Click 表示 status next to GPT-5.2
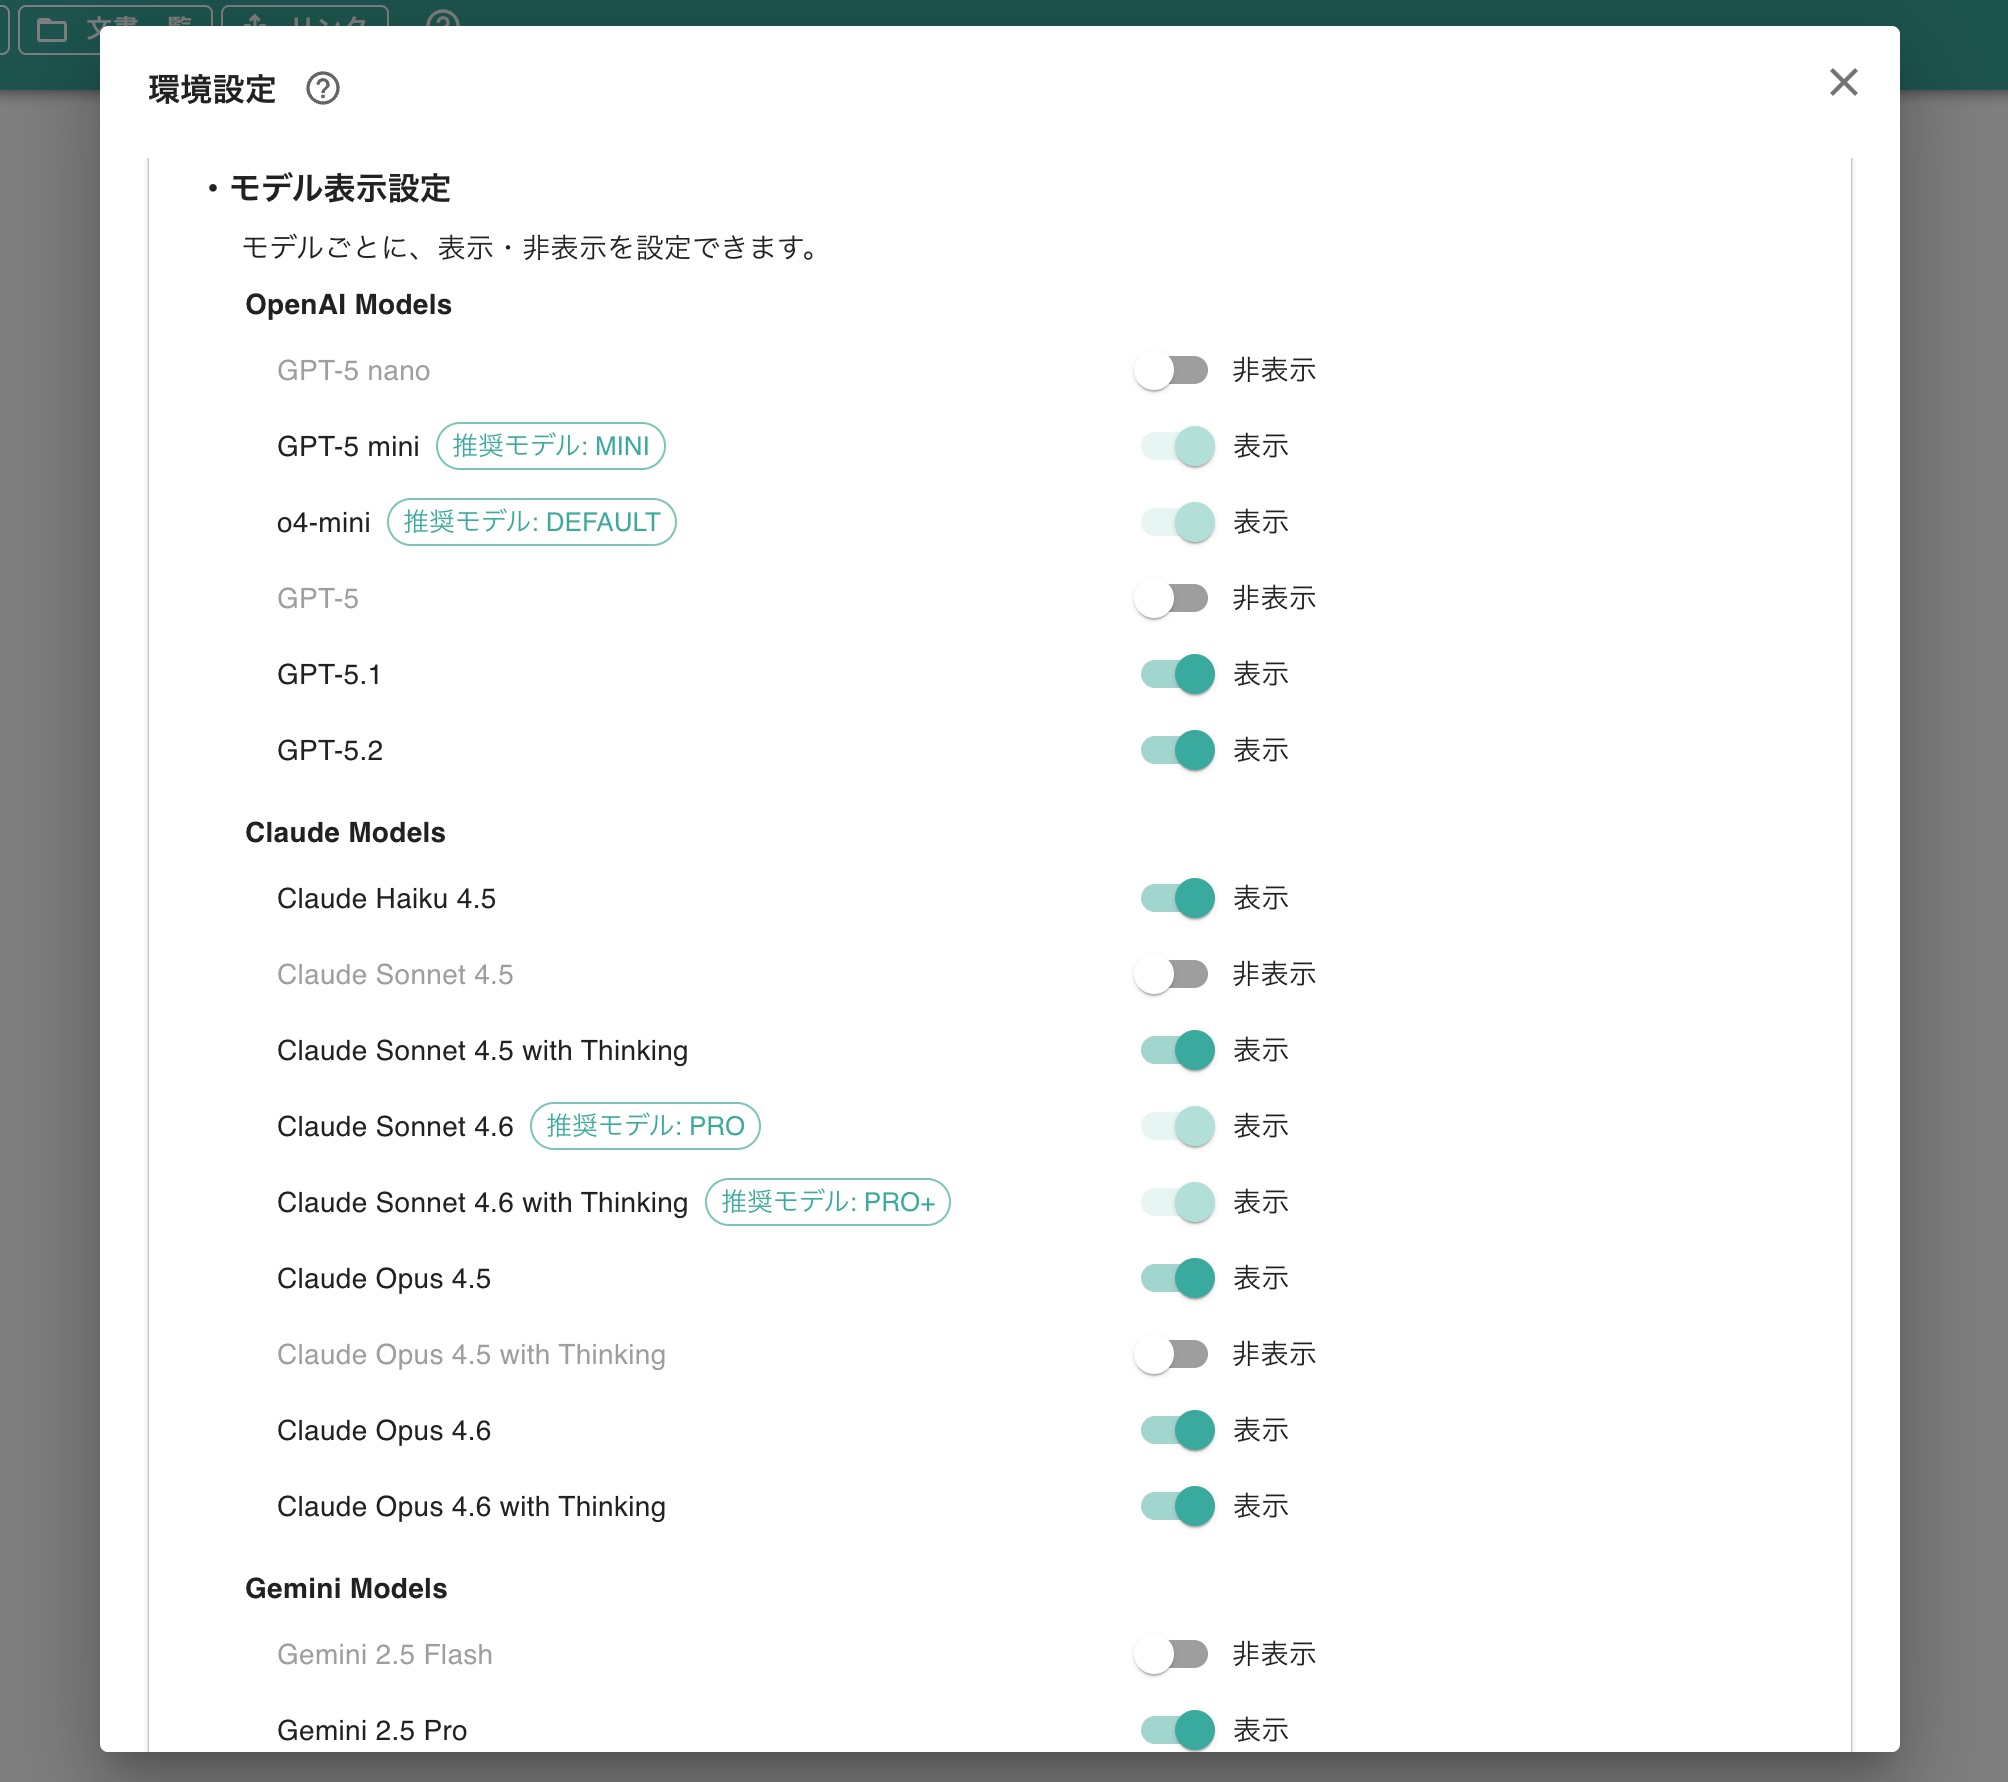 coord(1261,751)
